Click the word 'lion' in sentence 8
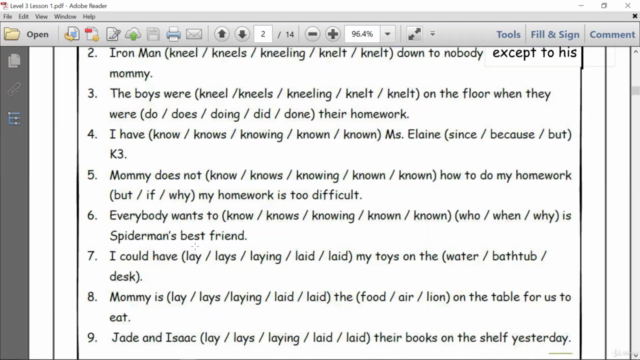The image size is (640, 360). pyautogui.click(x=436, y=297)
